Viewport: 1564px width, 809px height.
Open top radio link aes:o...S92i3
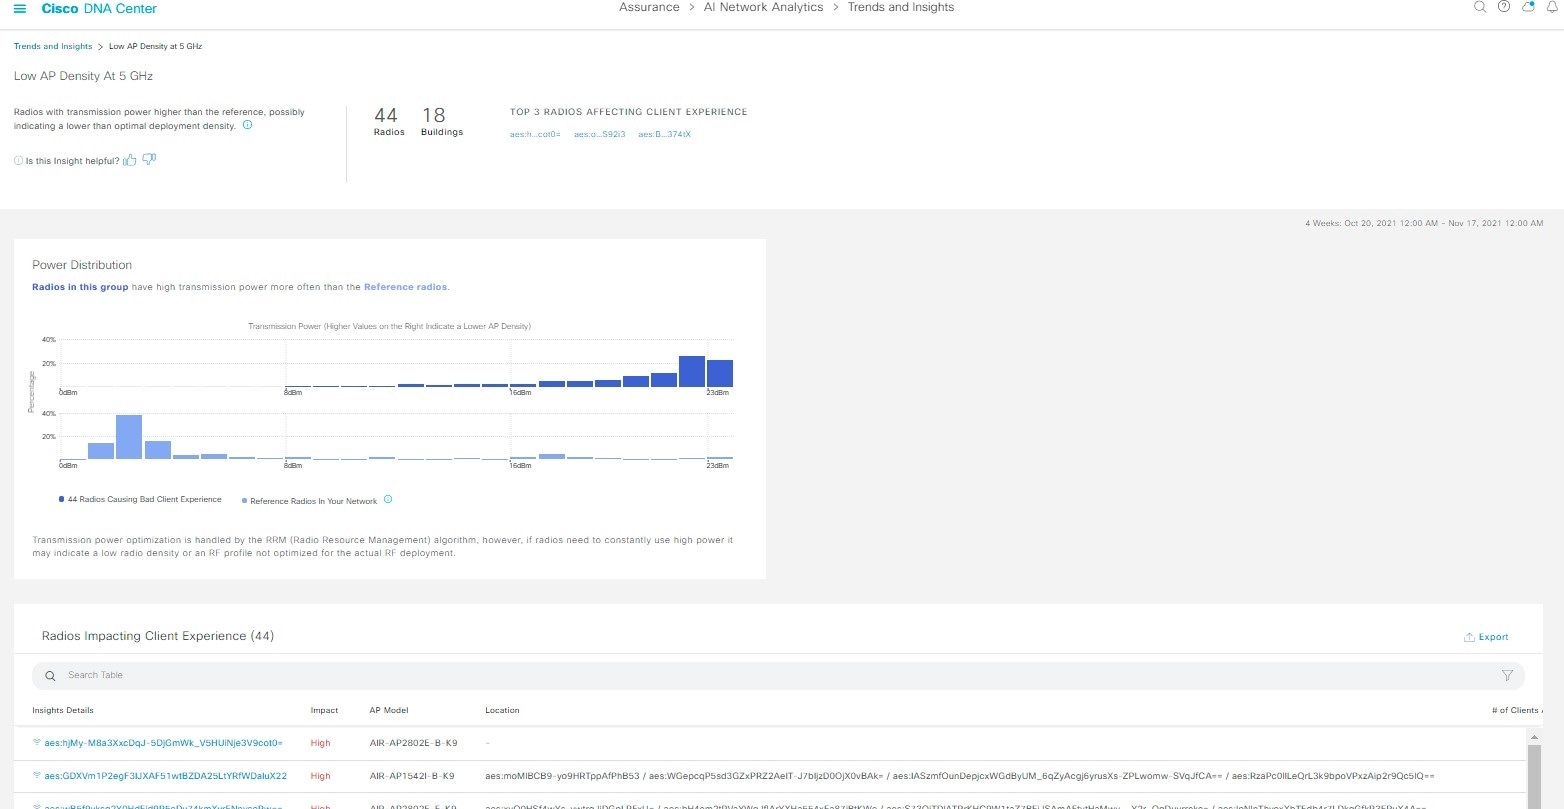tap(599, 134)
